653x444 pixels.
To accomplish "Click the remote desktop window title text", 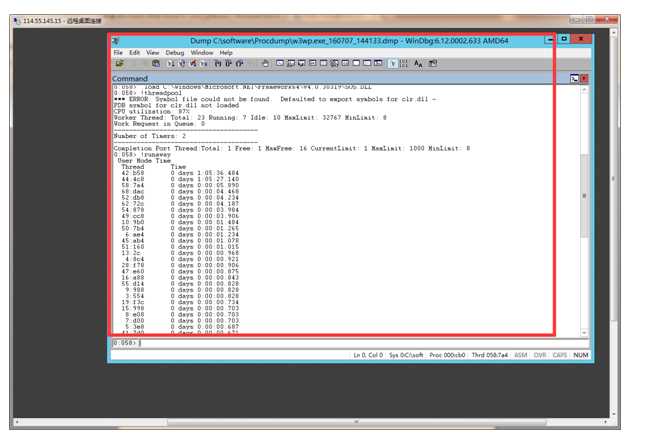I will click(62, 20).
